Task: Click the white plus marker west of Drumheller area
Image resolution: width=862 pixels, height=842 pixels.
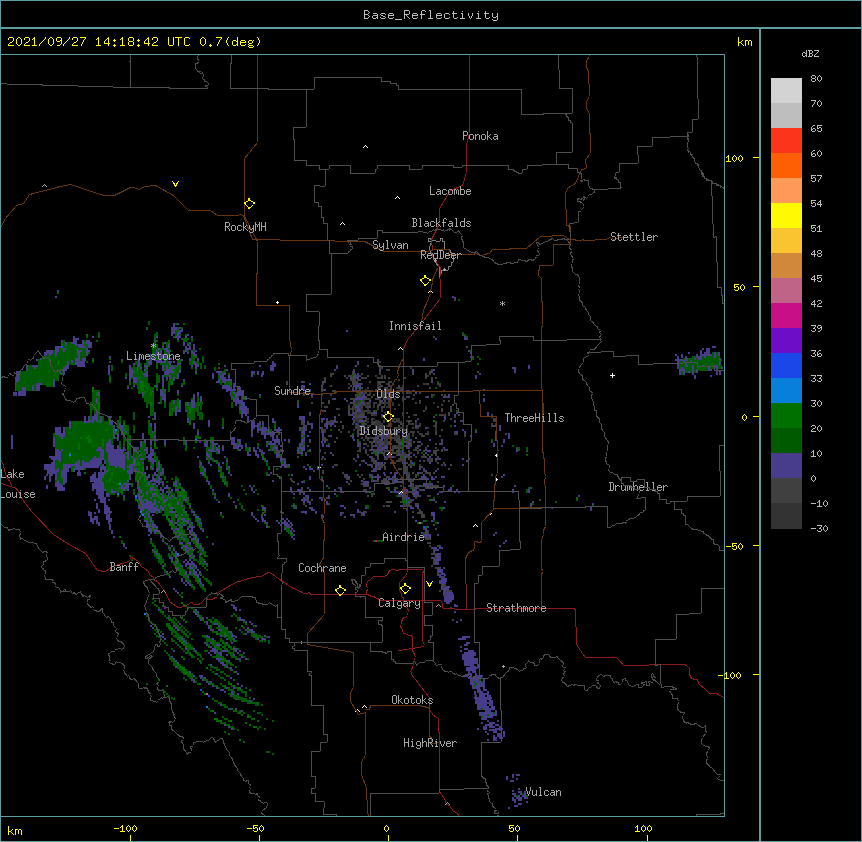Action: 612,376
